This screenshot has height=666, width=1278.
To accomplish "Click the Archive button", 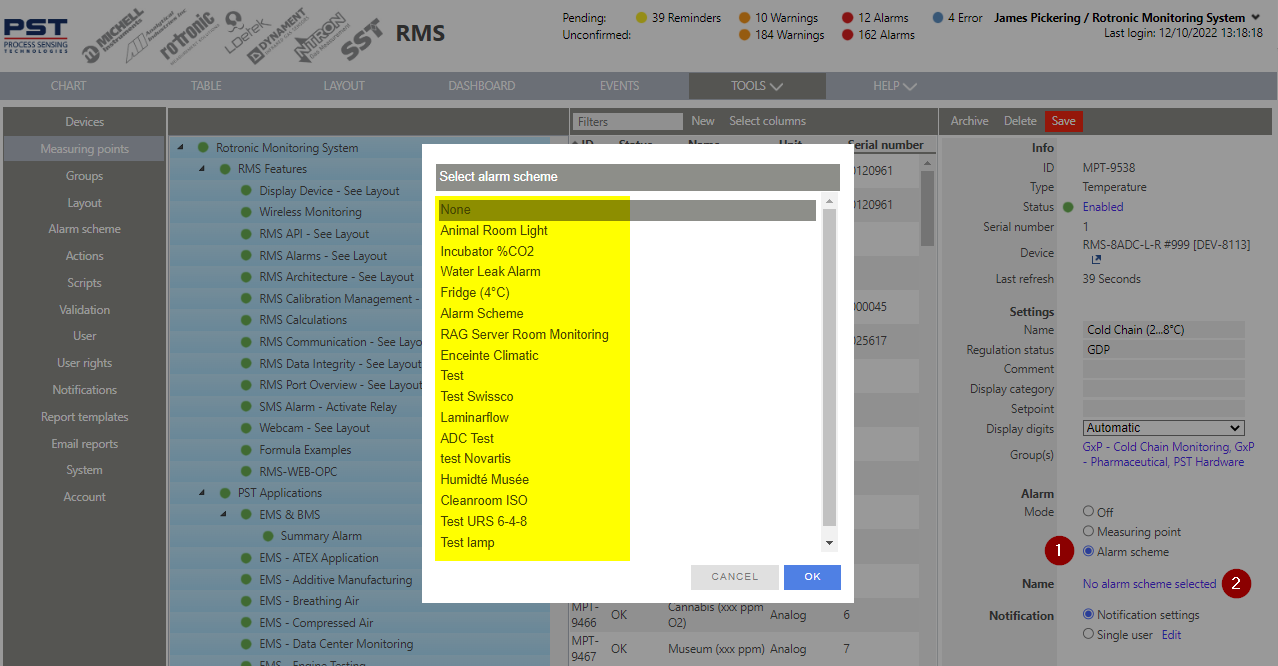I will coord(969,121).
